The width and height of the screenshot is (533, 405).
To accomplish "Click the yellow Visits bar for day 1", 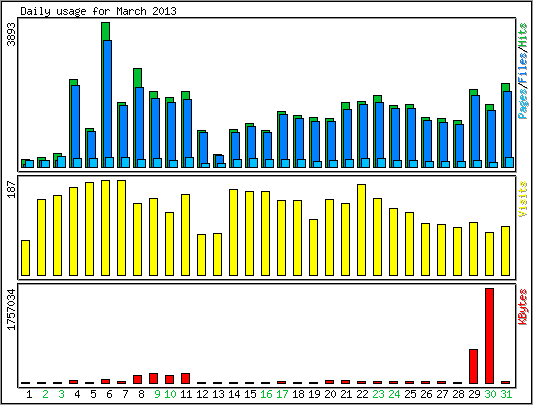I will click(25, 258).
